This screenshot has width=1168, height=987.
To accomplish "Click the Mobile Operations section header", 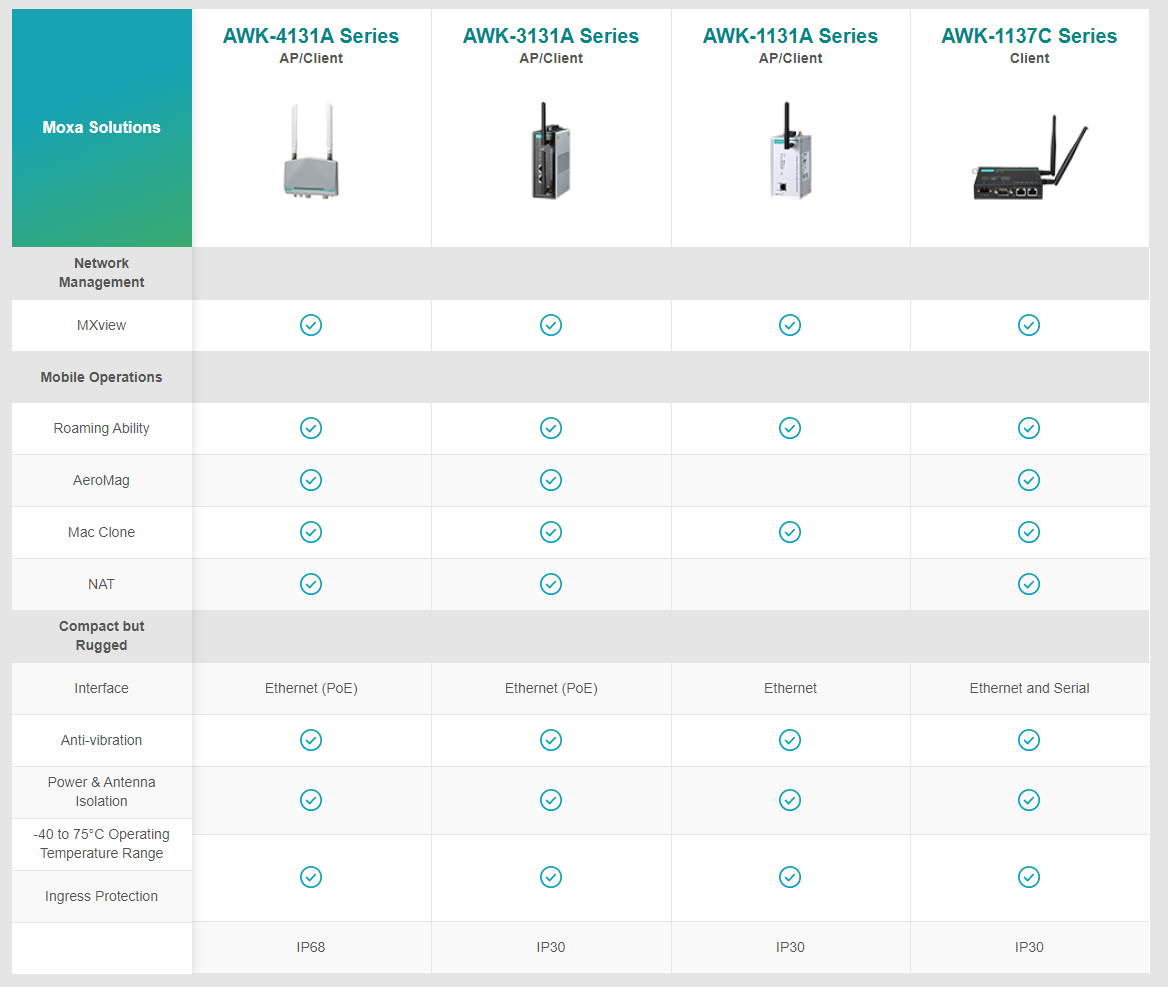I will pyautogui.click(x=101, y=378).
